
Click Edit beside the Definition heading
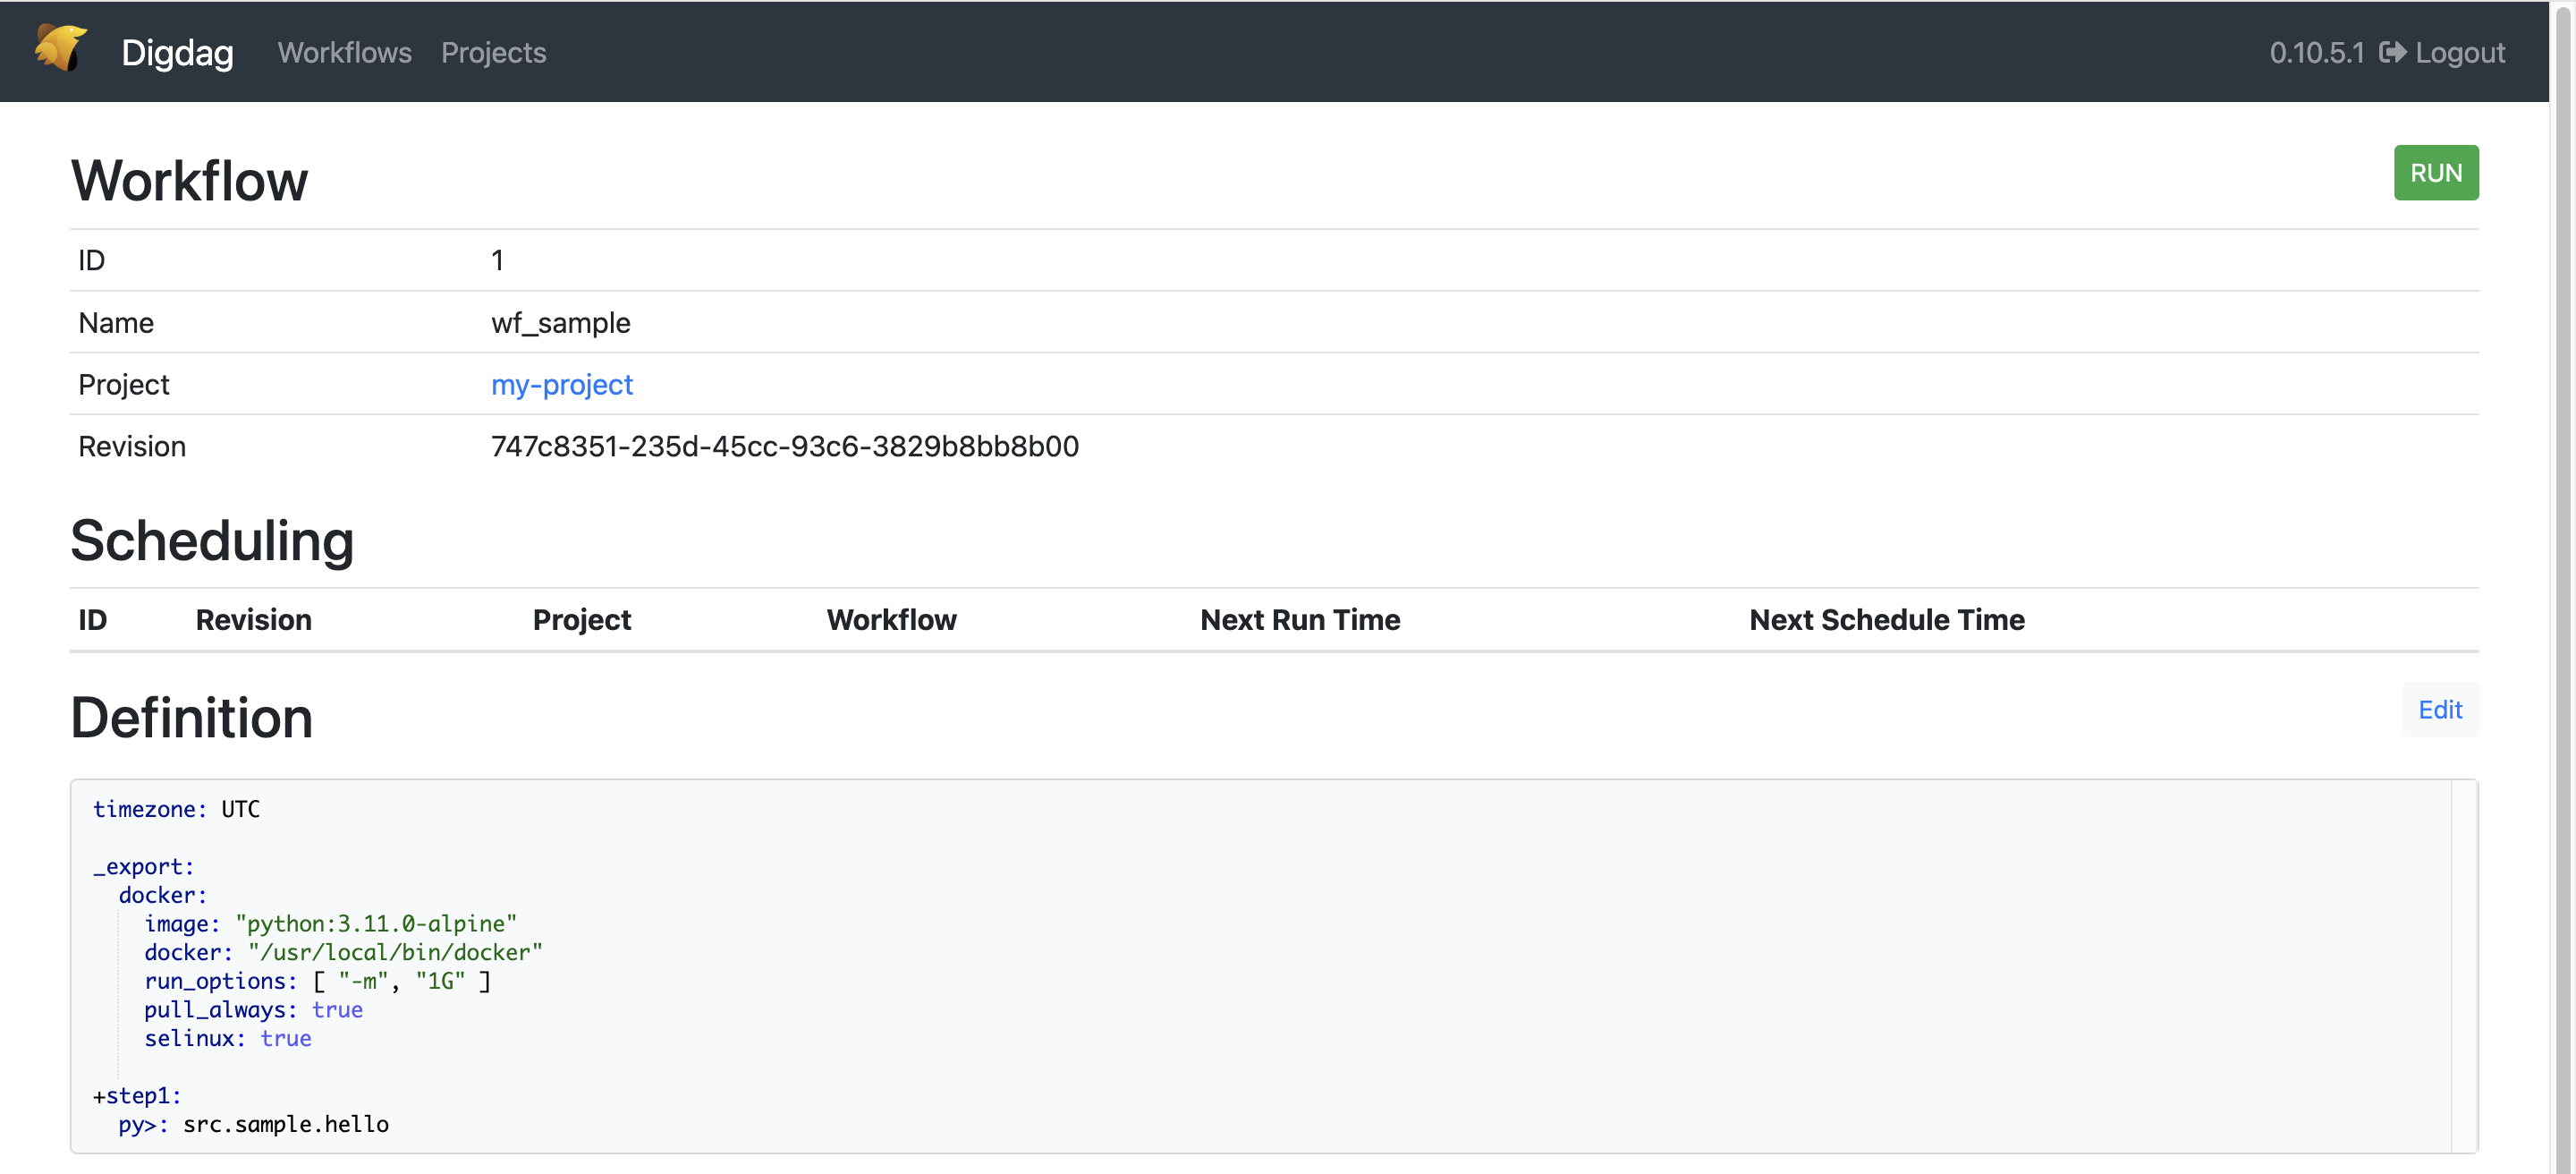(2439, 710)
